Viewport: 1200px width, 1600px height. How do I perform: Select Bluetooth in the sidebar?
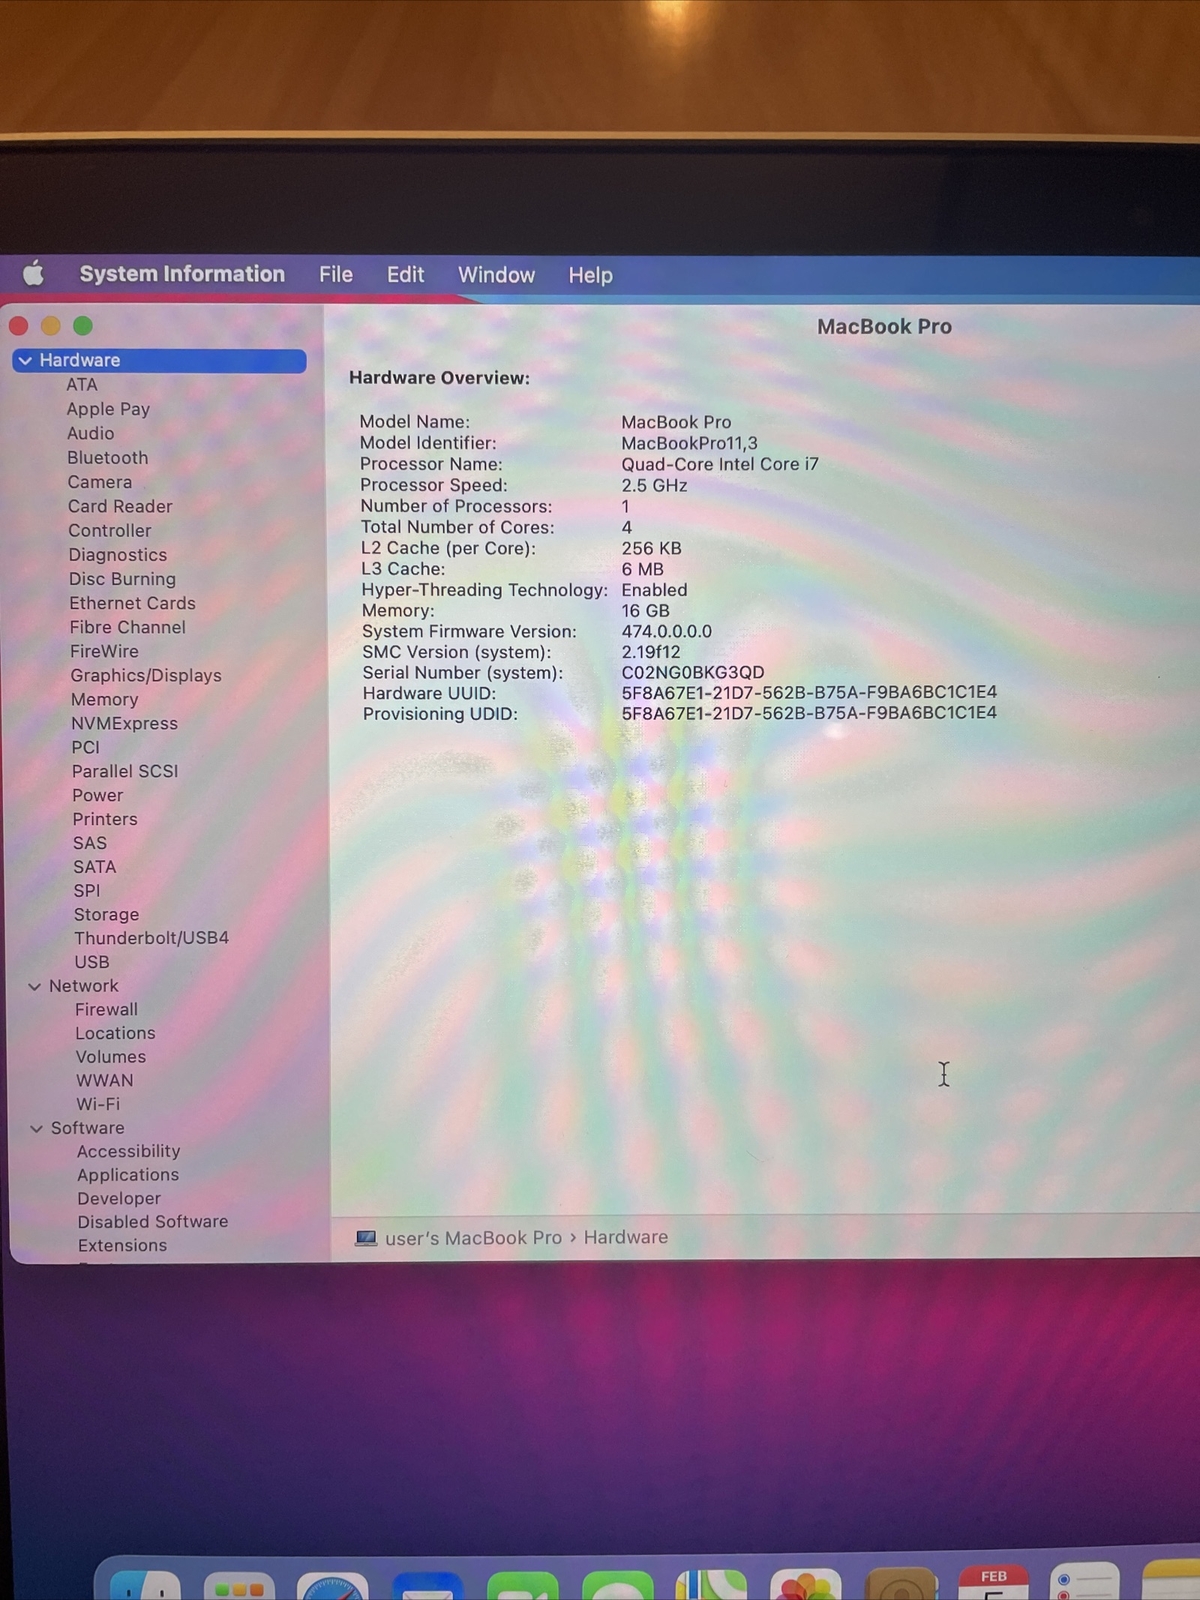coord(108,457)
